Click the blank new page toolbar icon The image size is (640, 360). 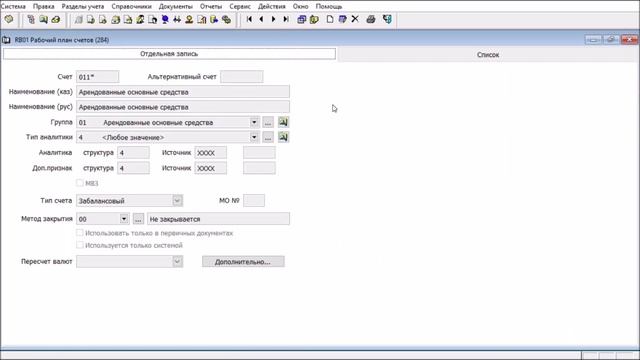click(330, 19)
